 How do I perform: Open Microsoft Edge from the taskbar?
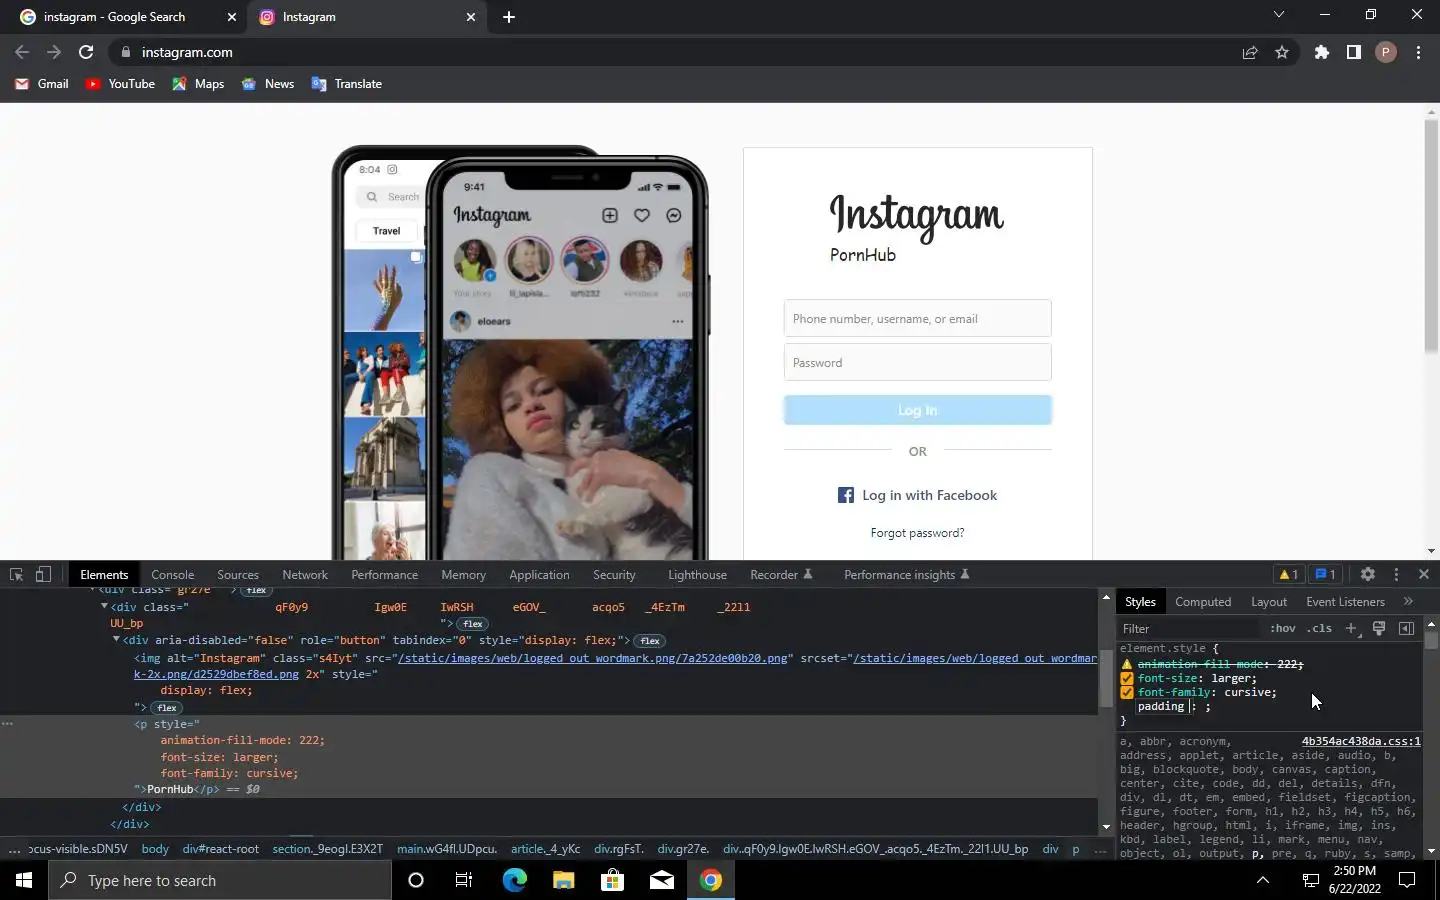point(514,880)
